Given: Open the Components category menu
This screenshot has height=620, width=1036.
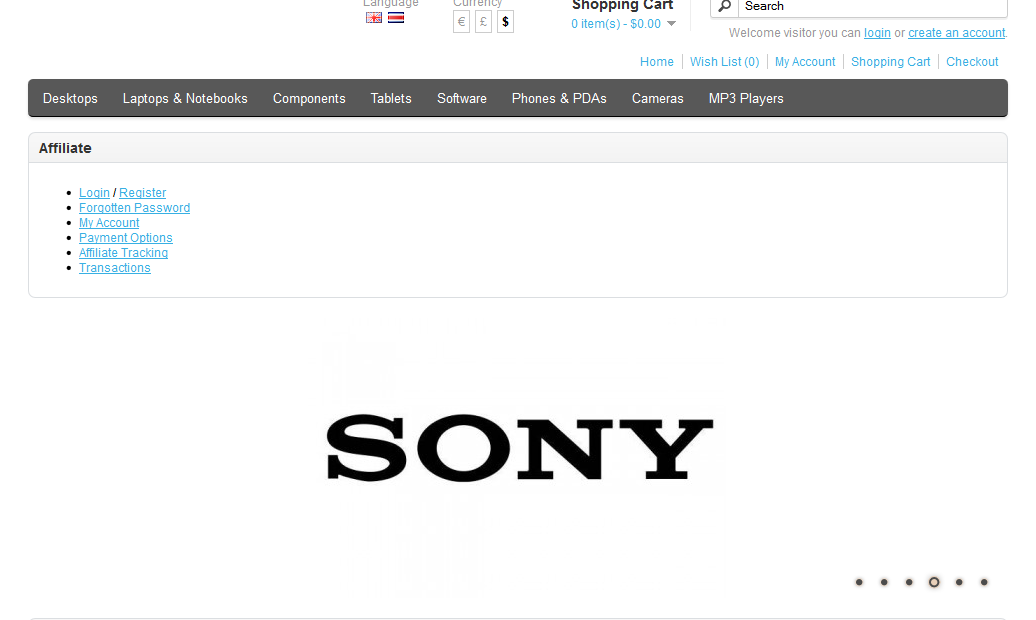Looking at the screenshot, I should point(309,98).
